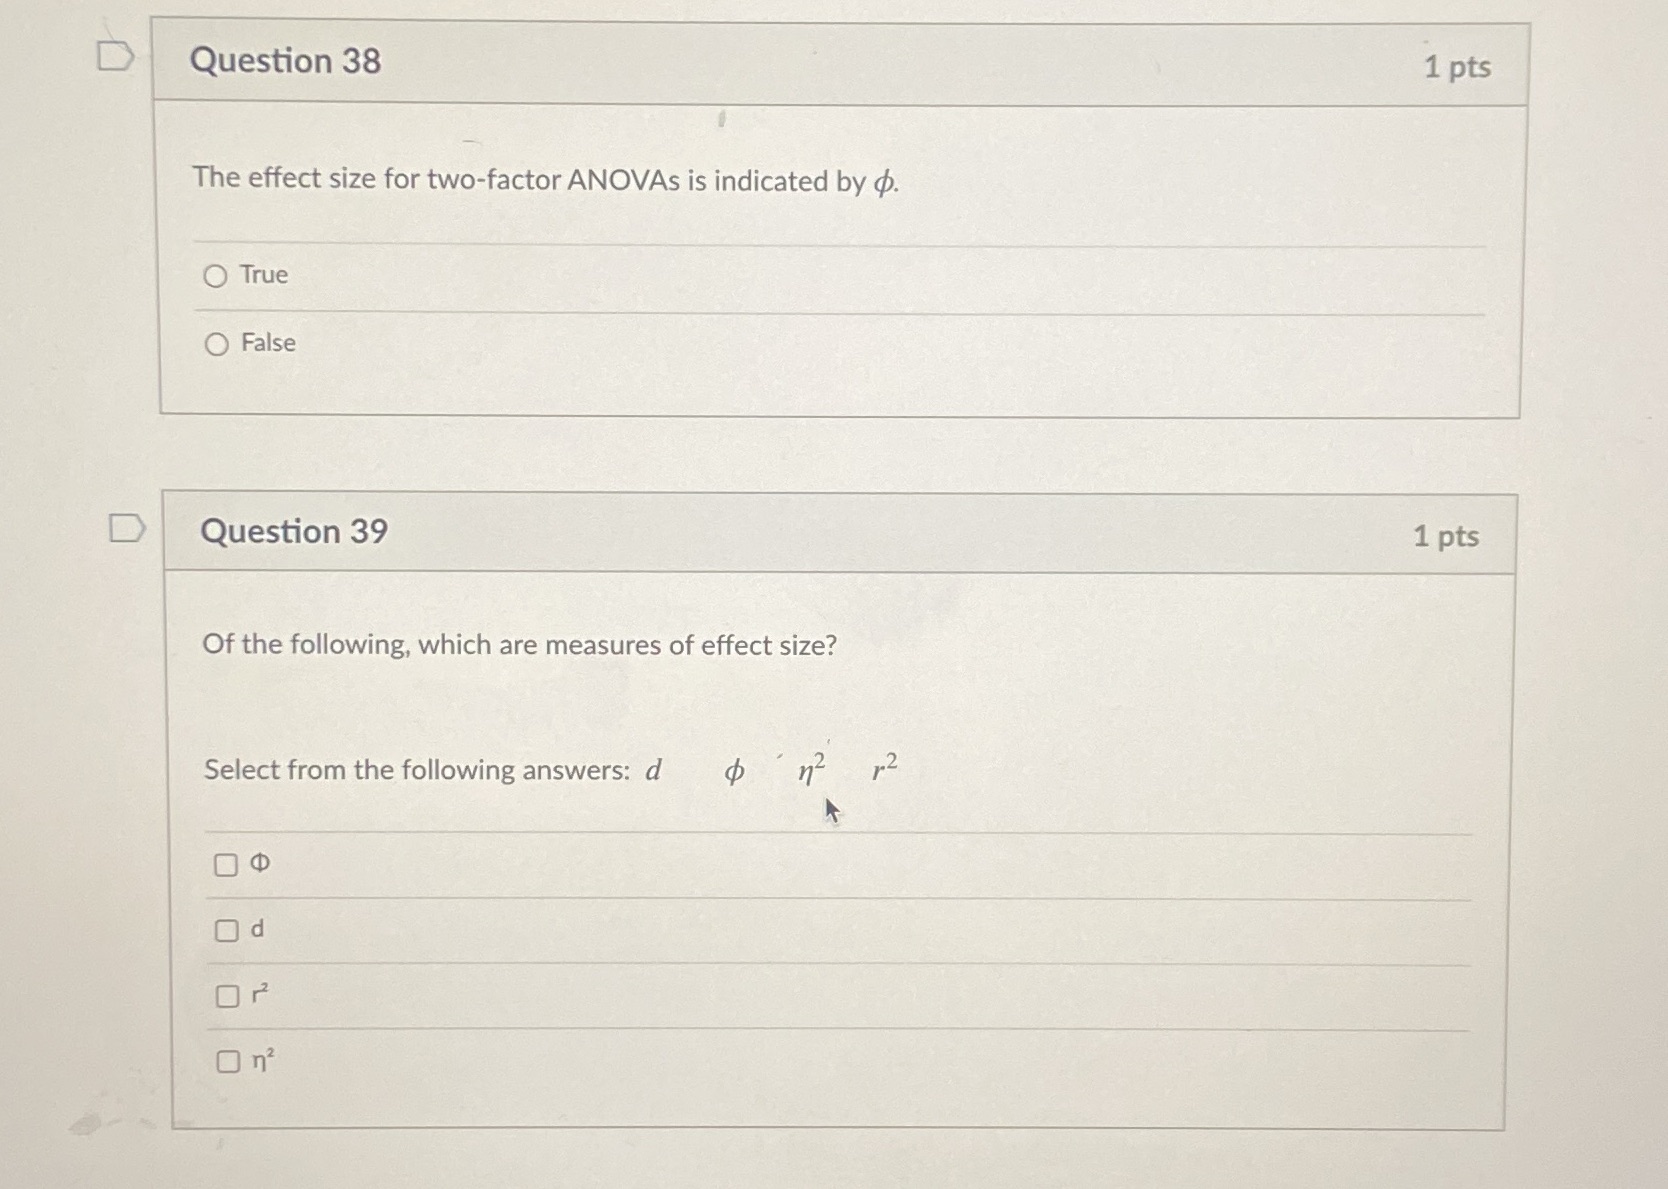Choose True for the two-factor ANOVA question

point(216,275)
